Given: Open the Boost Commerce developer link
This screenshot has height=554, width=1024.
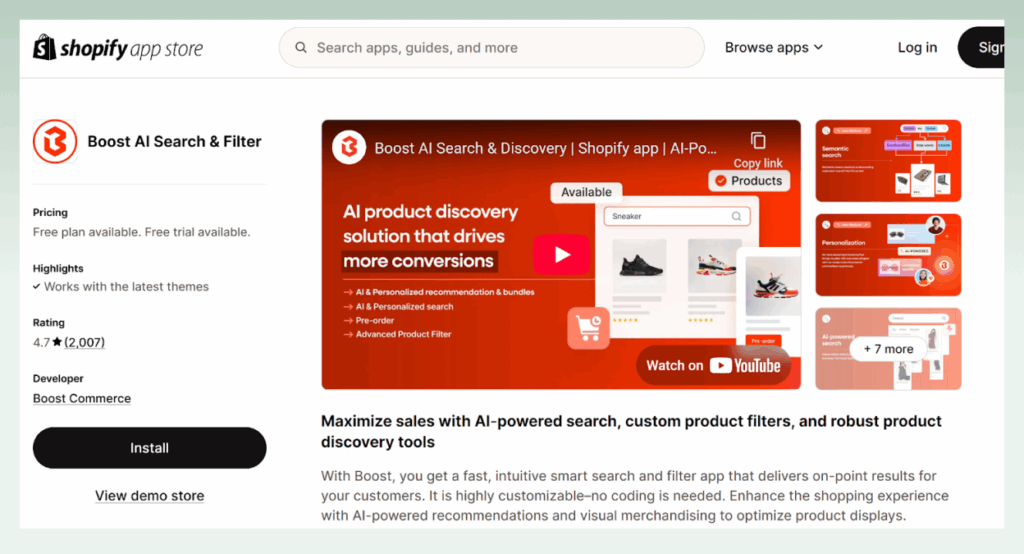Looking at the screenshot, I should tap(82, 399).
